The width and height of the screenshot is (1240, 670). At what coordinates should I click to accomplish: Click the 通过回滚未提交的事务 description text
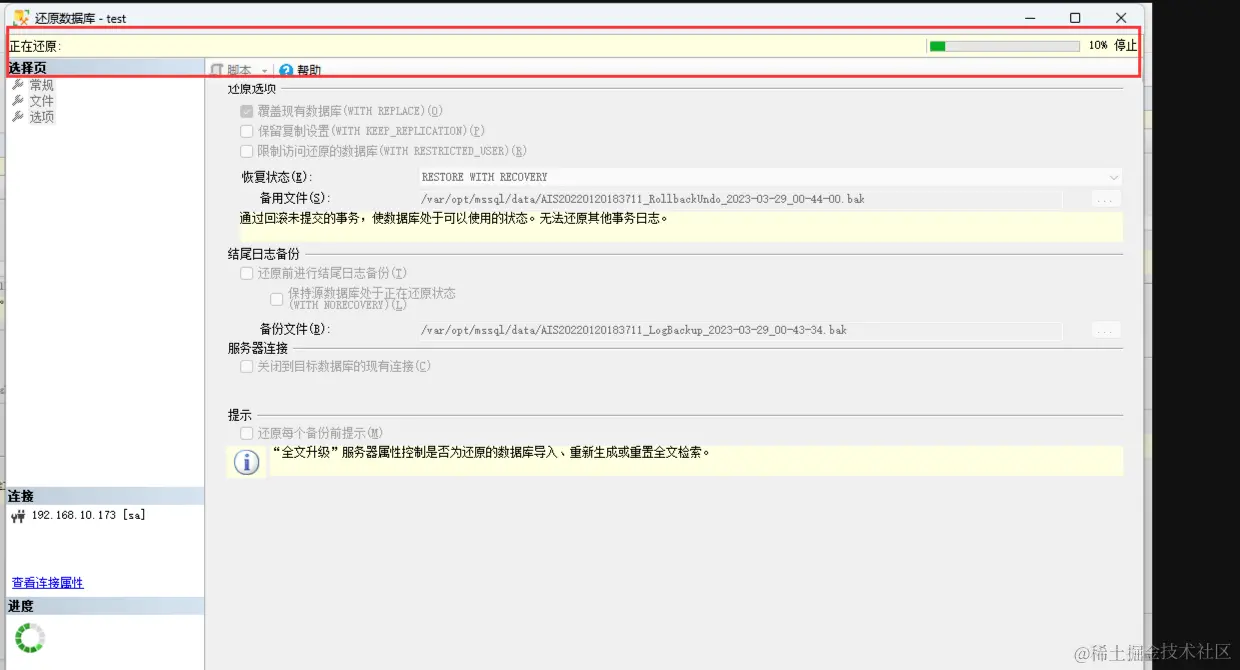(454, 218)
